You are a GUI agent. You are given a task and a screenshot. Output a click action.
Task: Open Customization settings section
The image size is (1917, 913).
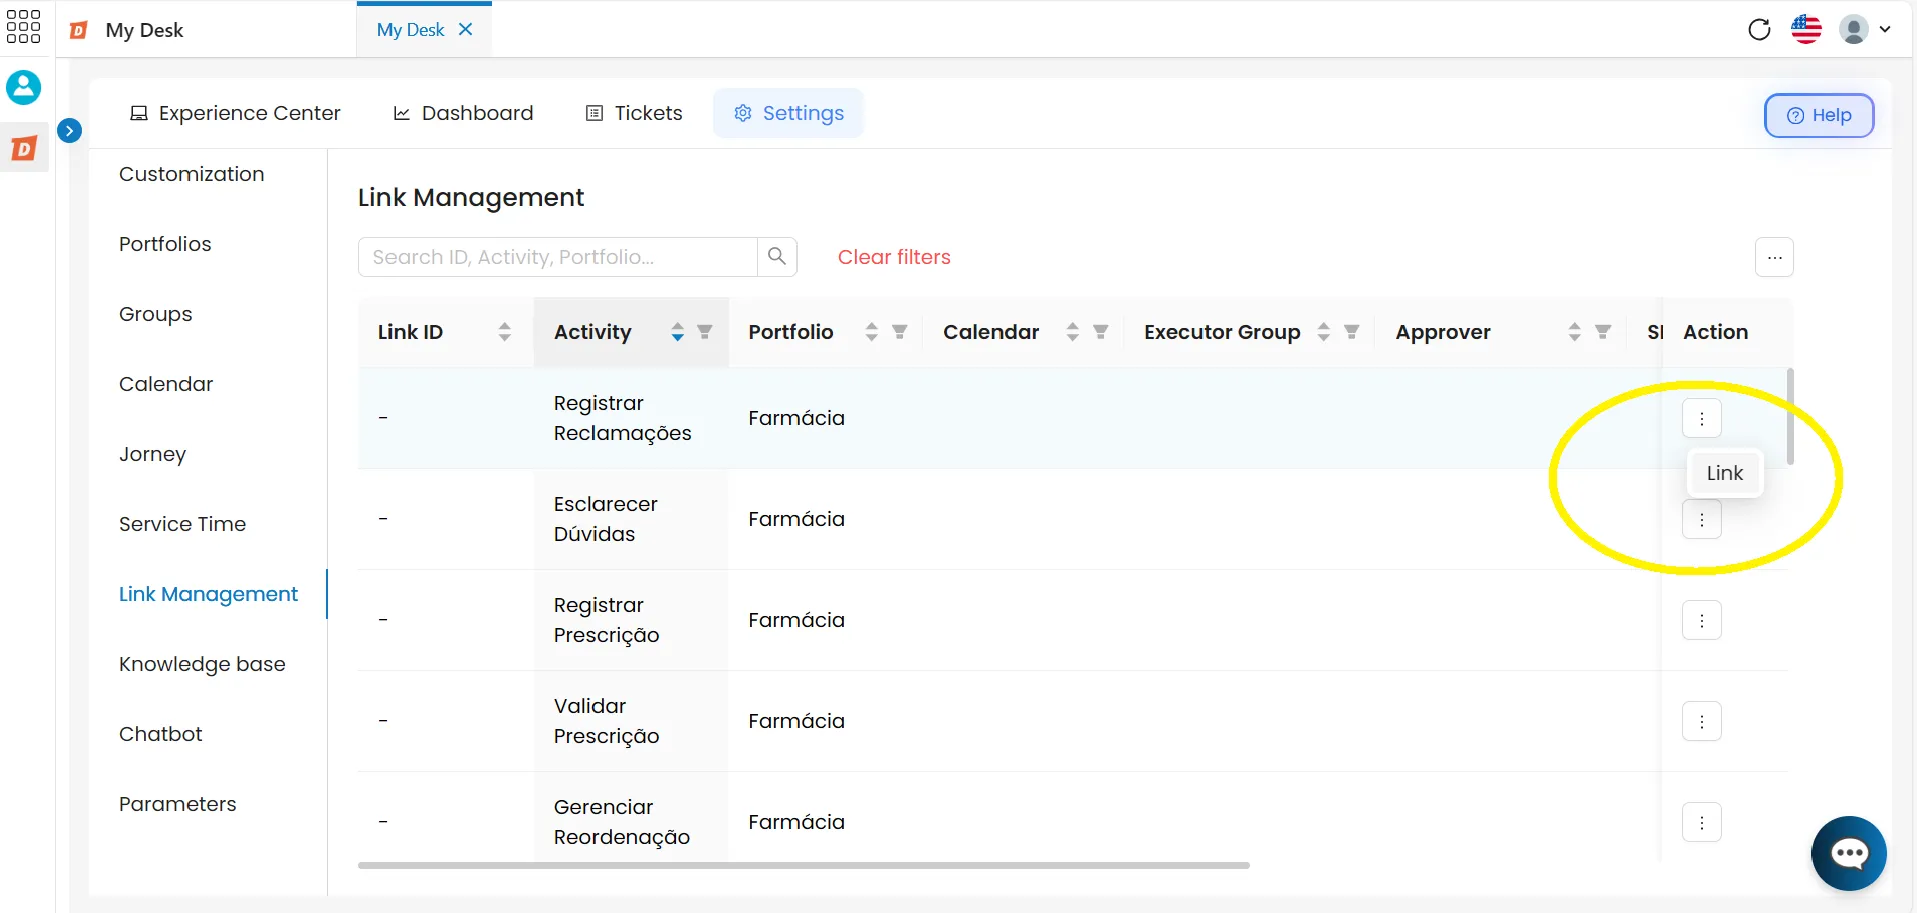(x=192, y=174)
